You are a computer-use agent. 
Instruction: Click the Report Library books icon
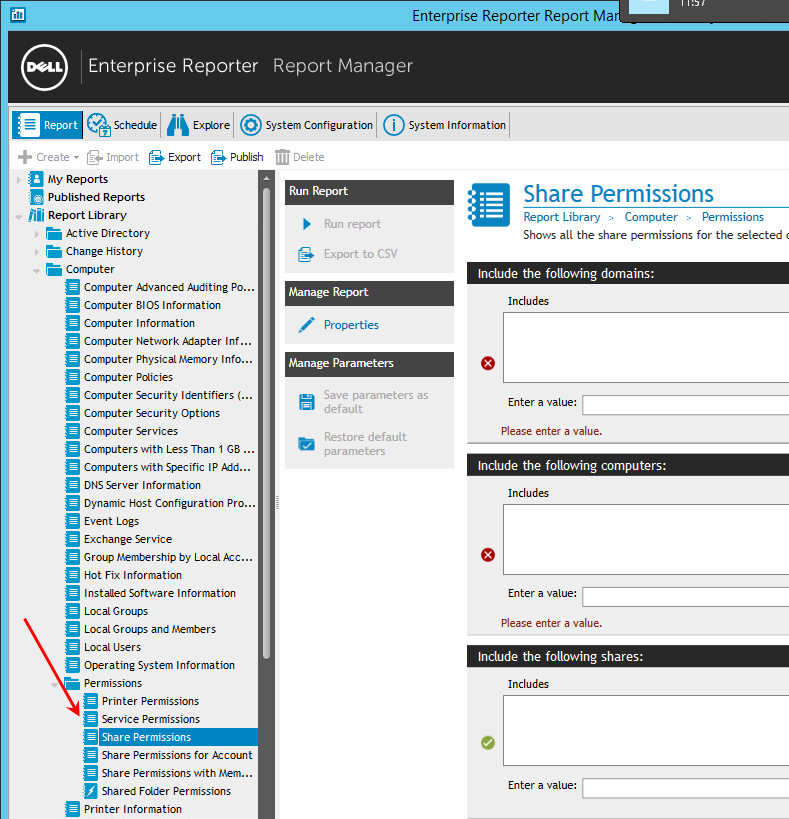(x=36, y=215)
